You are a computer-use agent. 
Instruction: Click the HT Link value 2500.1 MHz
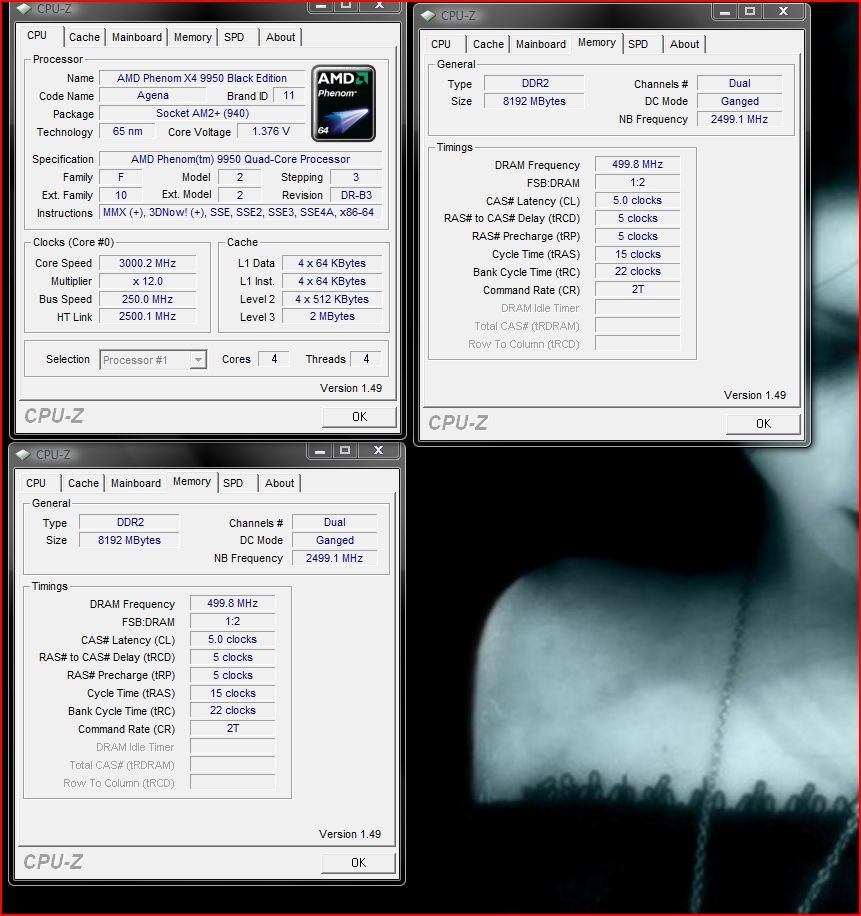point(148,317)
